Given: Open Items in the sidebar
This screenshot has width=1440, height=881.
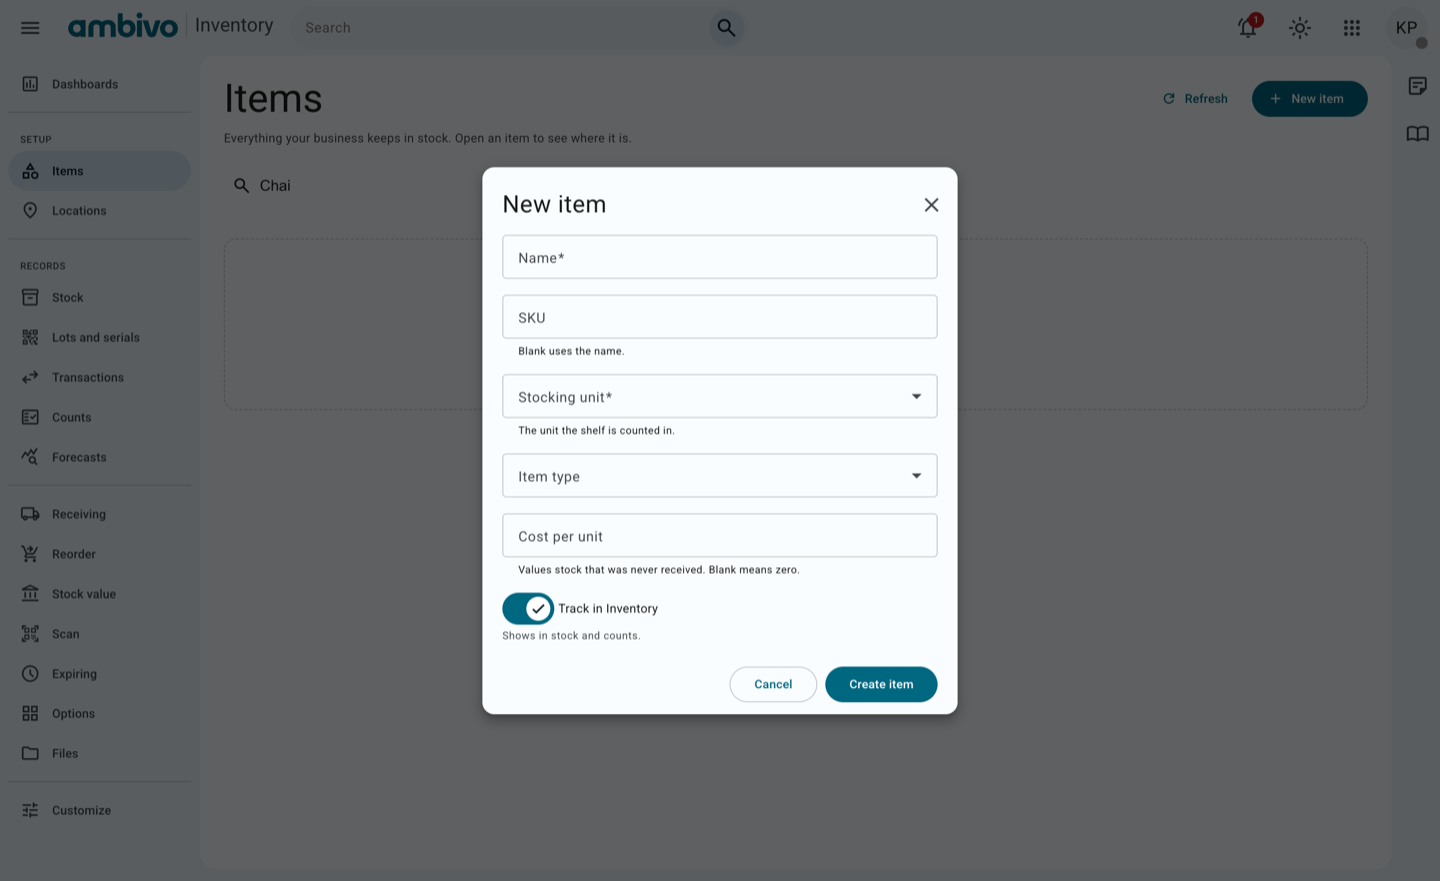Looking at the screenshot, I should tap(99, 171).
